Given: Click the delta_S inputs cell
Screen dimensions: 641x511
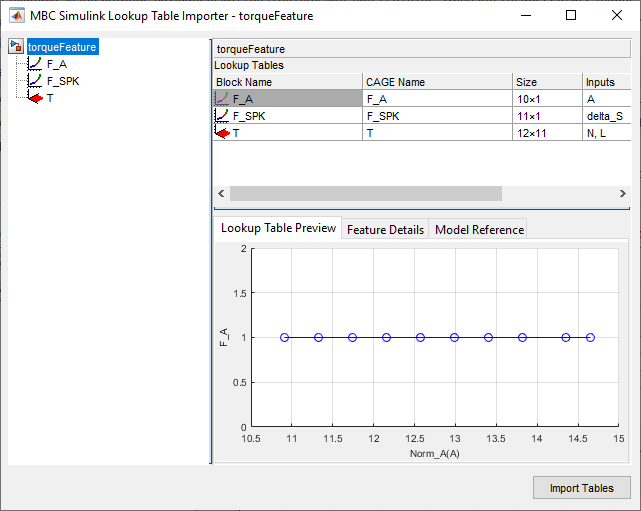Looking at the screenshot, I should (x=607, y=116).
